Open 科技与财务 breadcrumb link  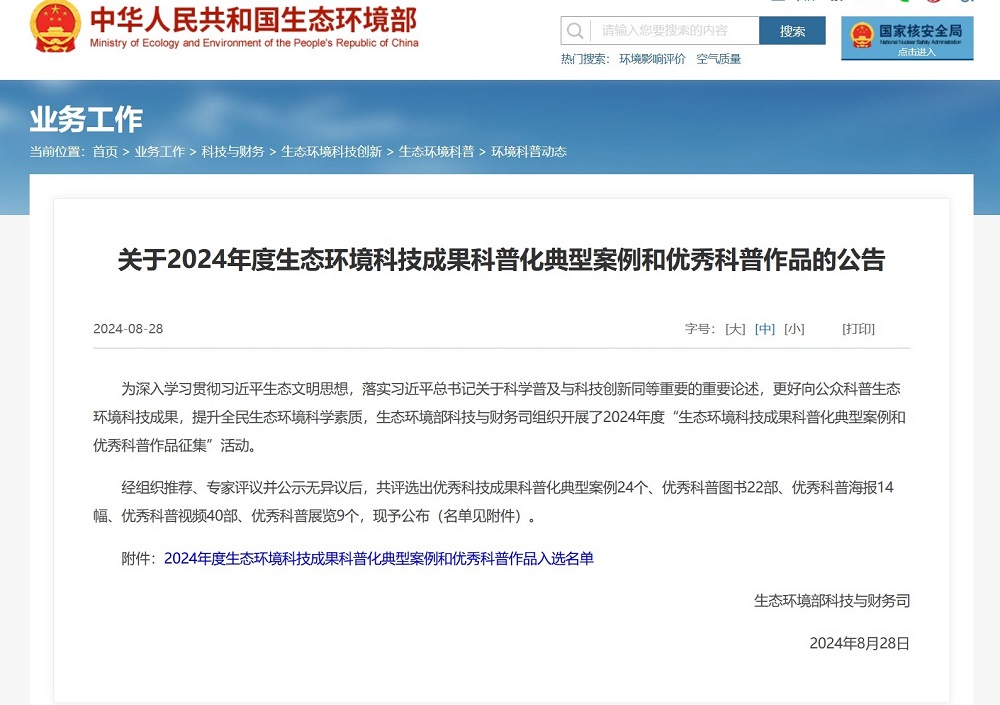(233, 152)
